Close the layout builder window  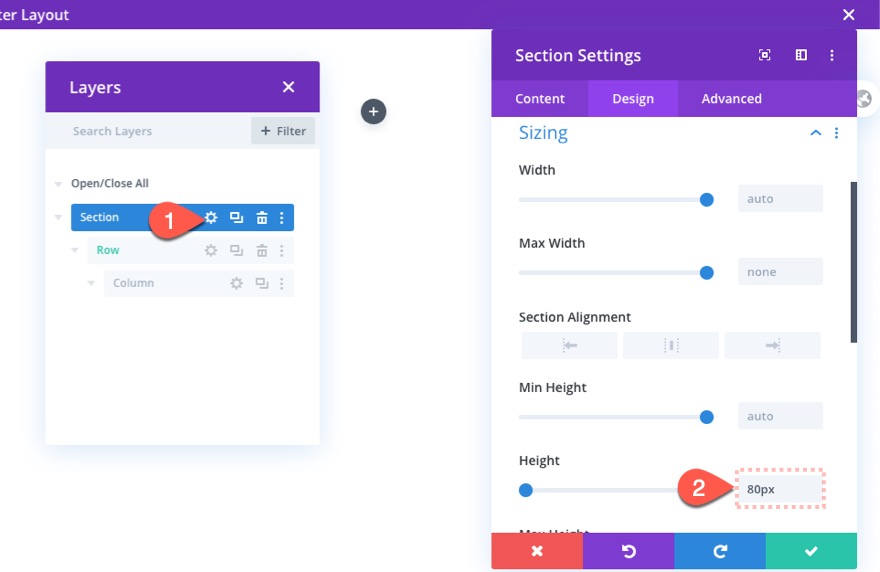click(849, 15)
